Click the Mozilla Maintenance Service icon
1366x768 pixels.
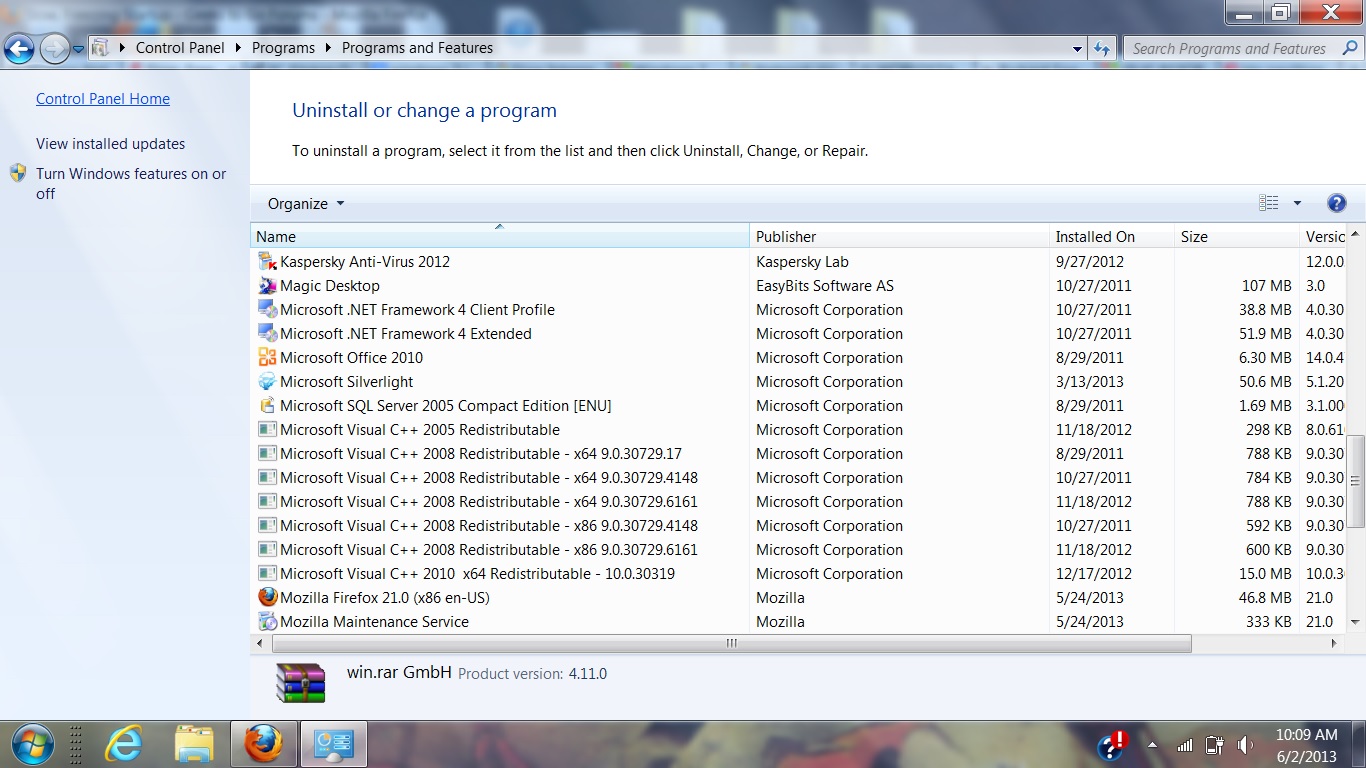click(267, 622)
